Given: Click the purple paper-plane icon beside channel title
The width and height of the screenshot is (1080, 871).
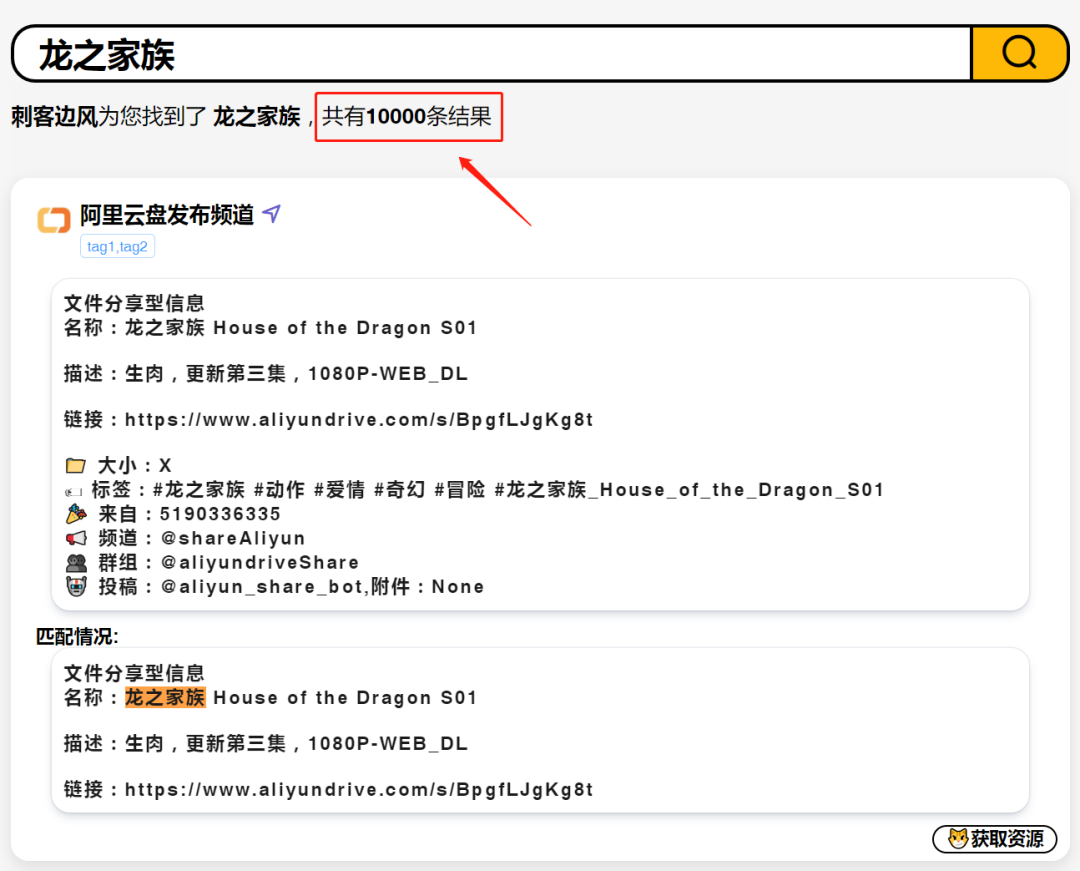Looking at the screenshot, I should click(272, 214).
